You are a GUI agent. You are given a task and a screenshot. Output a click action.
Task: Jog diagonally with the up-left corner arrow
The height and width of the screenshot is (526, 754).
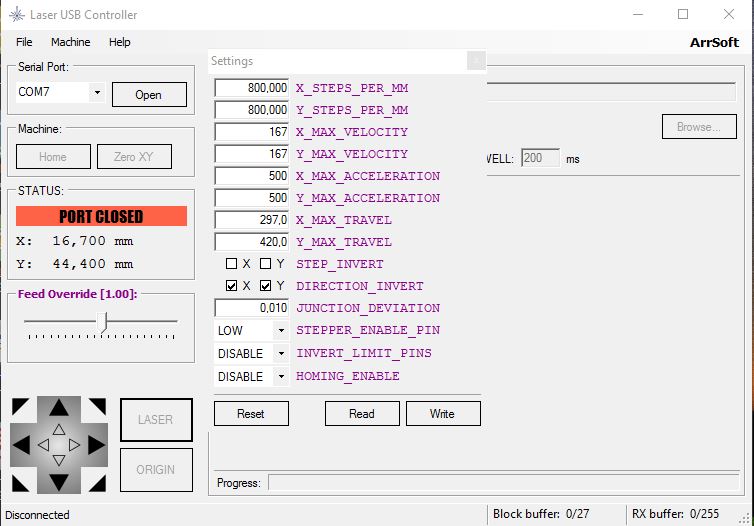click(x=20, y=406)
